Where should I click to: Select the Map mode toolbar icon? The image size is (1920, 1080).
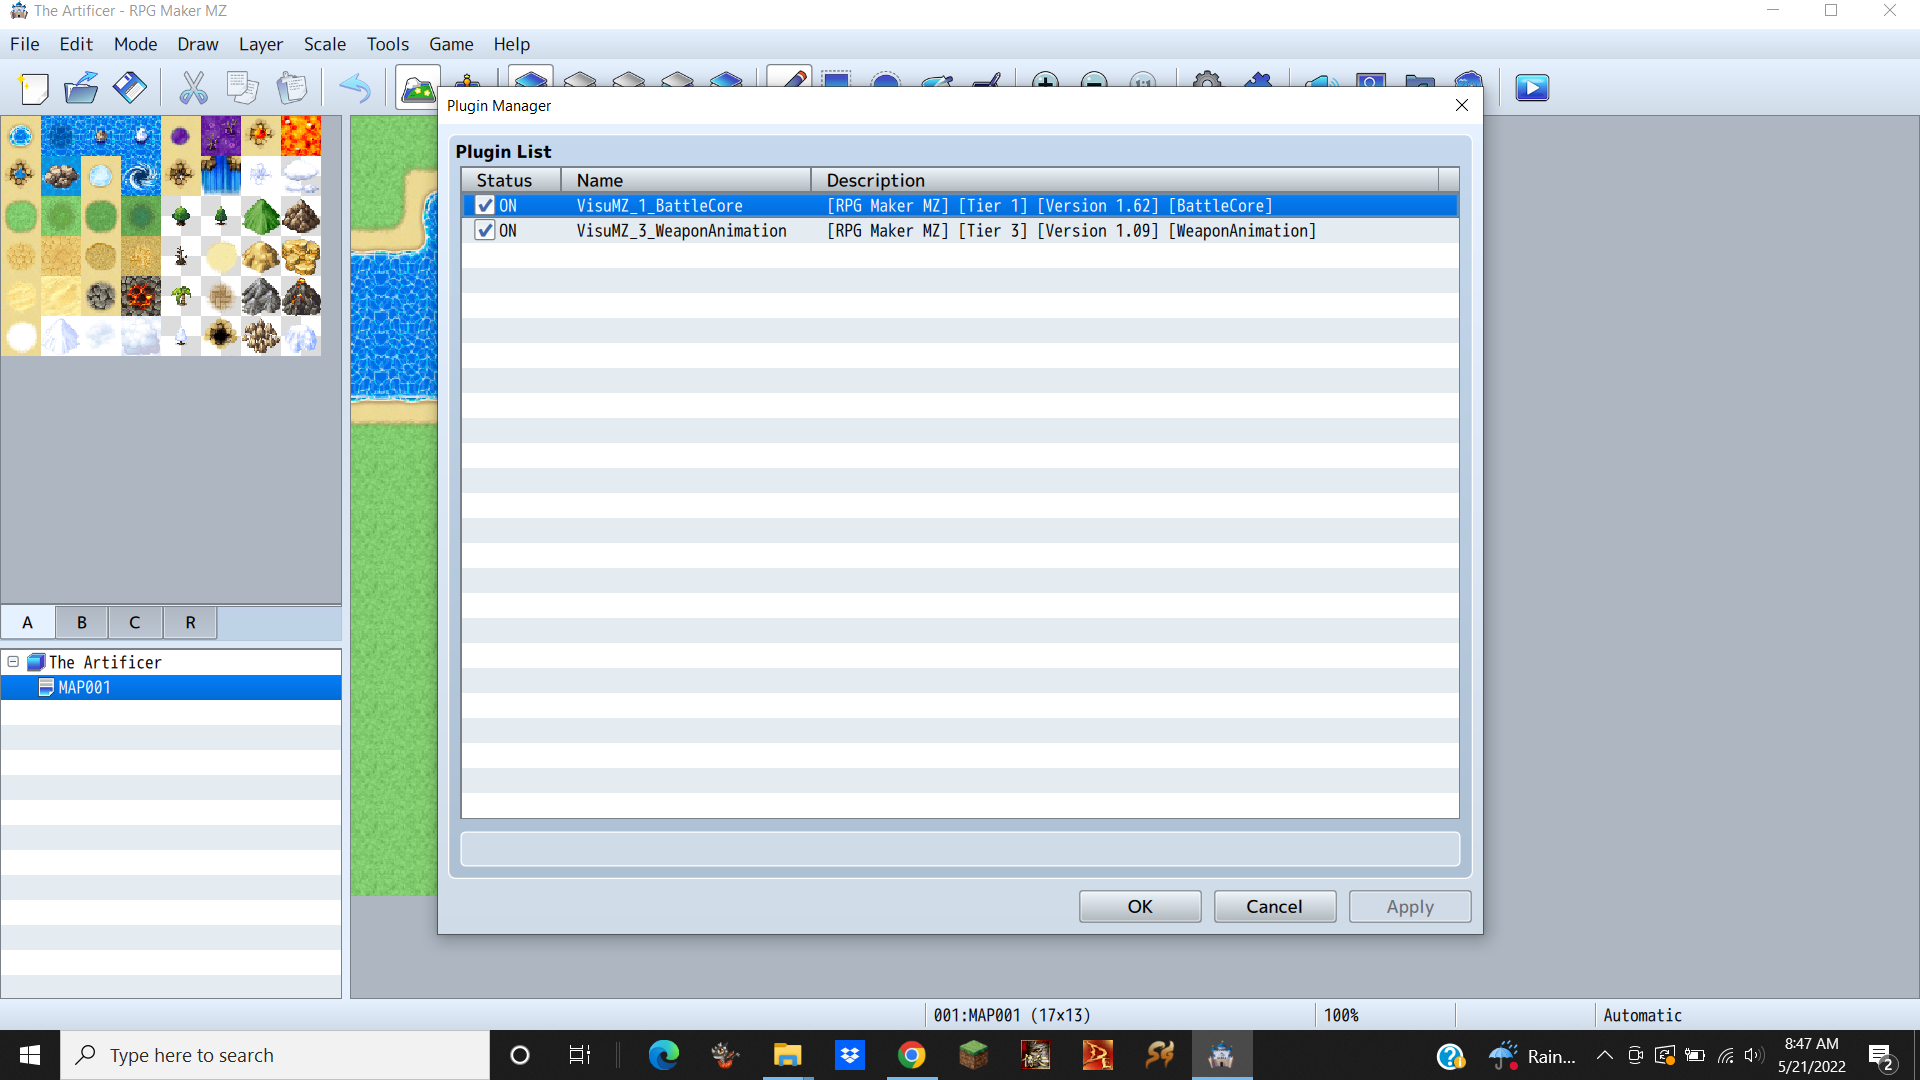[x=418, y=88]
